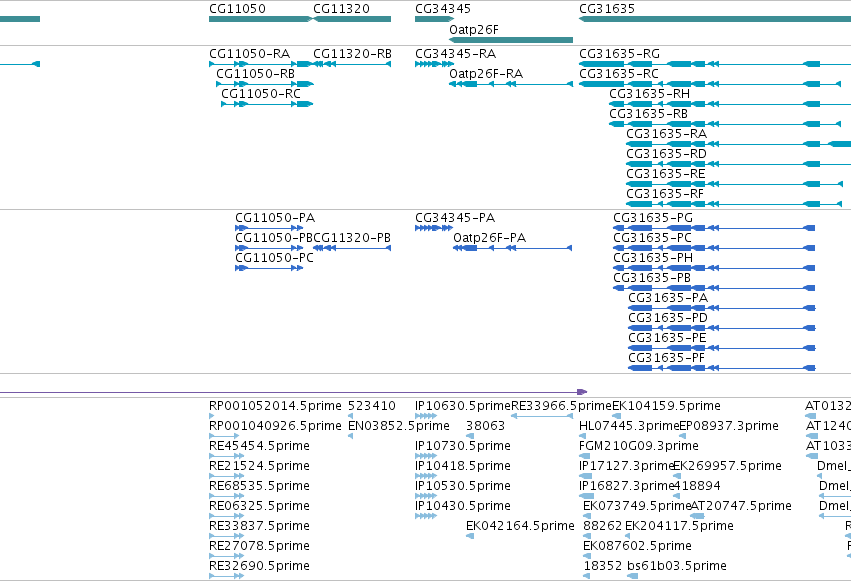Click protein CG11050-PA
The image size is (851, 581).
pos(269,228)
